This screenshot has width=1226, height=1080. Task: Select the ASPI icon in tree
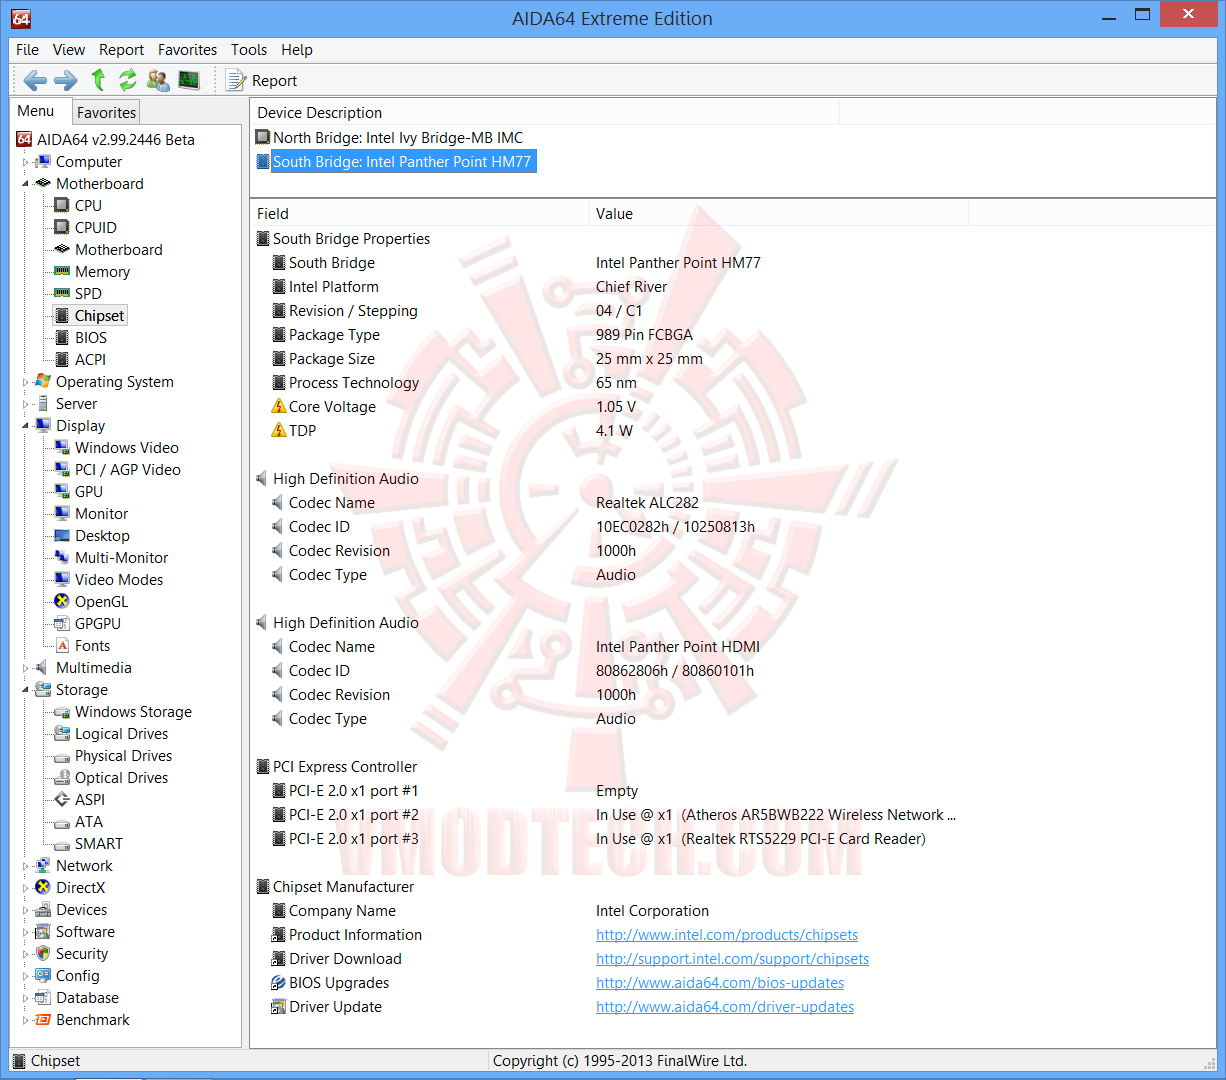tap(62, 799)
